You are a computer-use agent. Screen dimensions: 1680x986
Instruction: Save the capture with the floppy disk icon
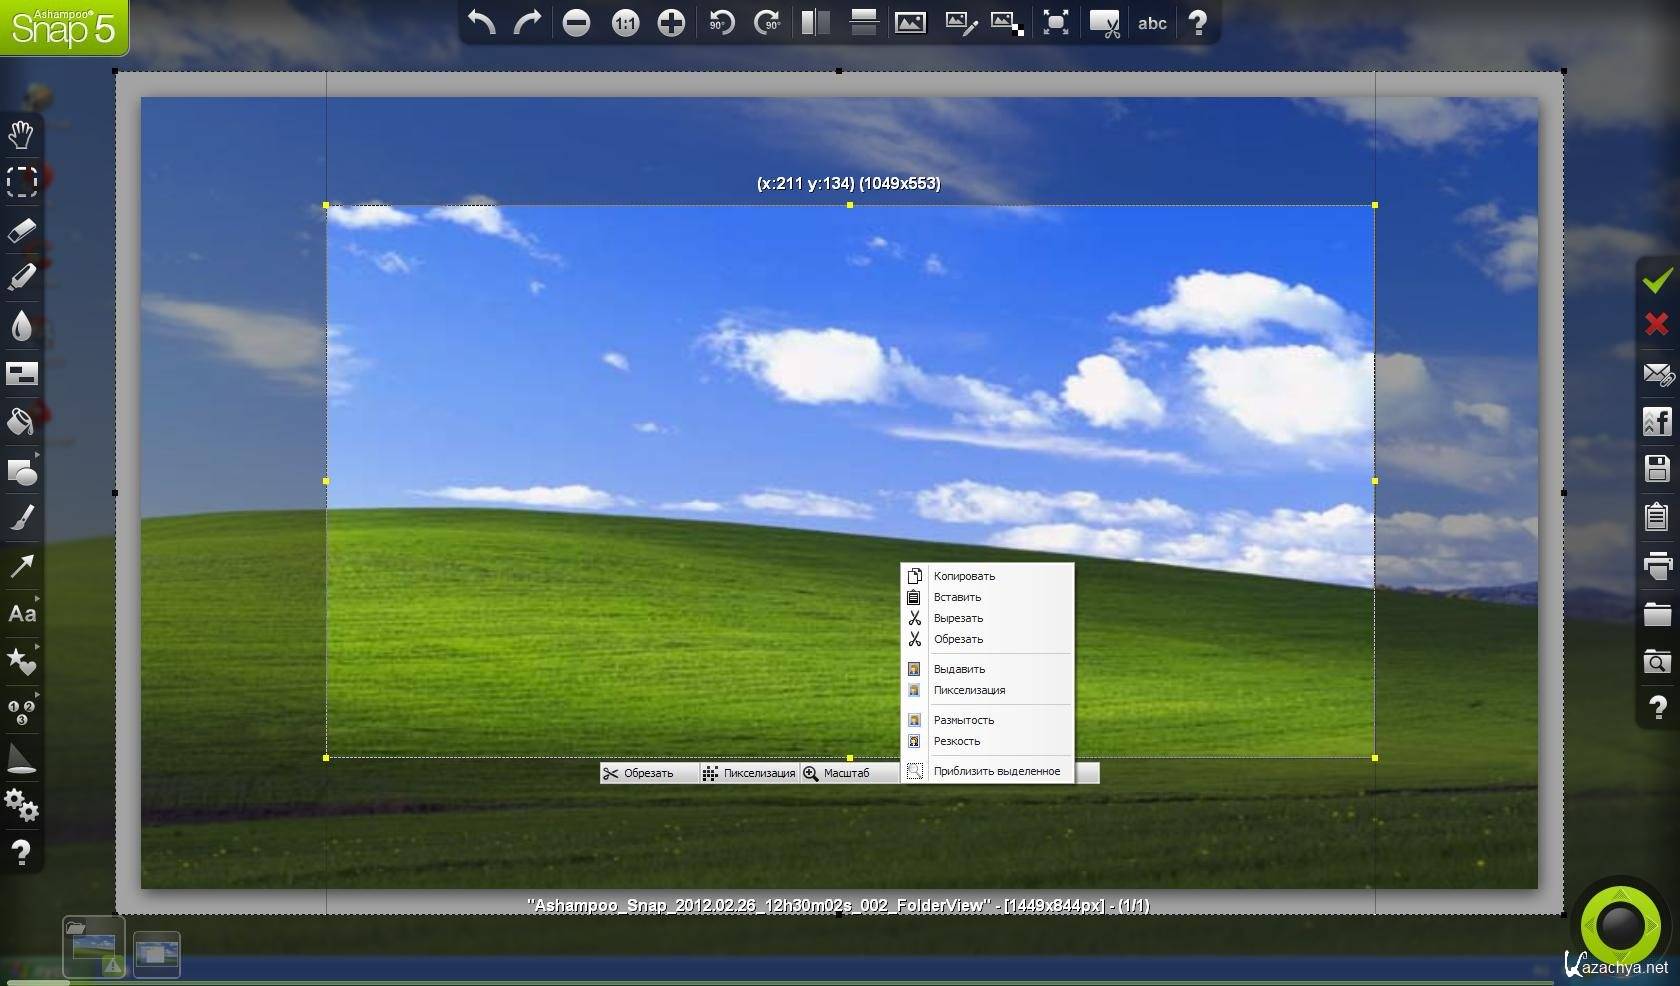[1657, 469]
